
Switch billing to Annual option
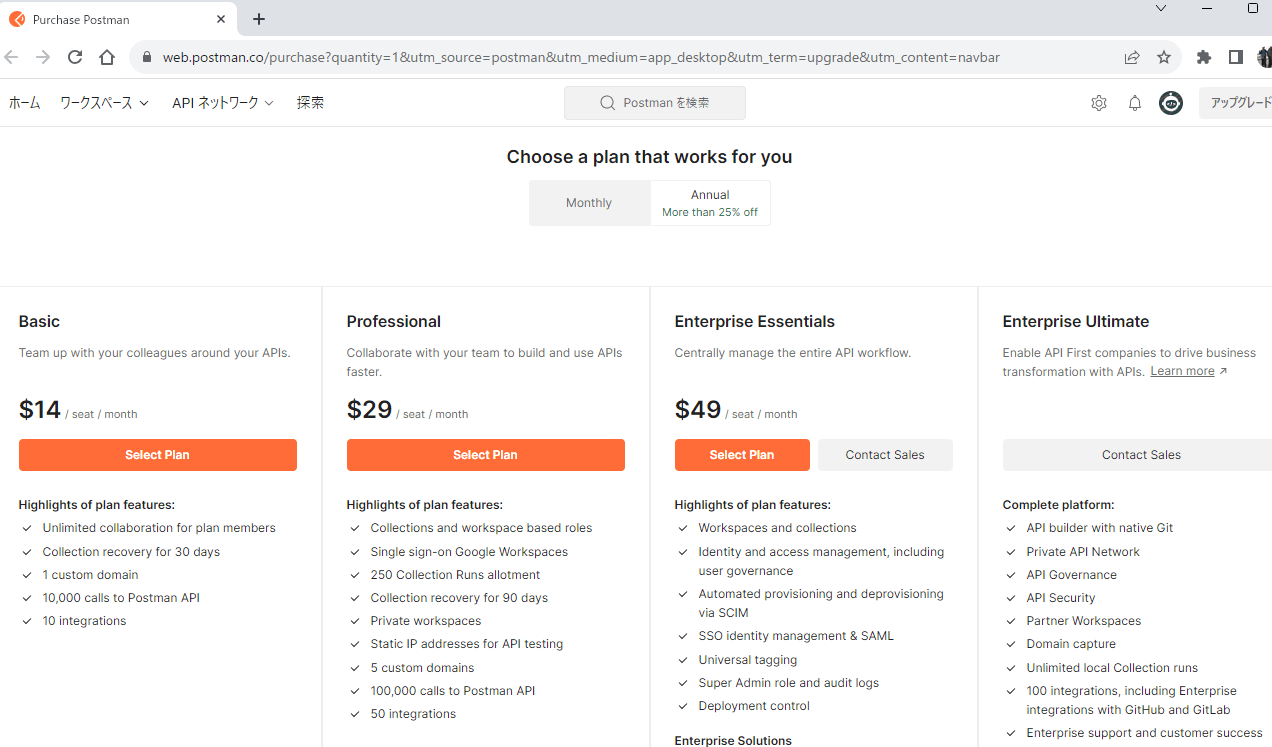[x=710, y=203]
